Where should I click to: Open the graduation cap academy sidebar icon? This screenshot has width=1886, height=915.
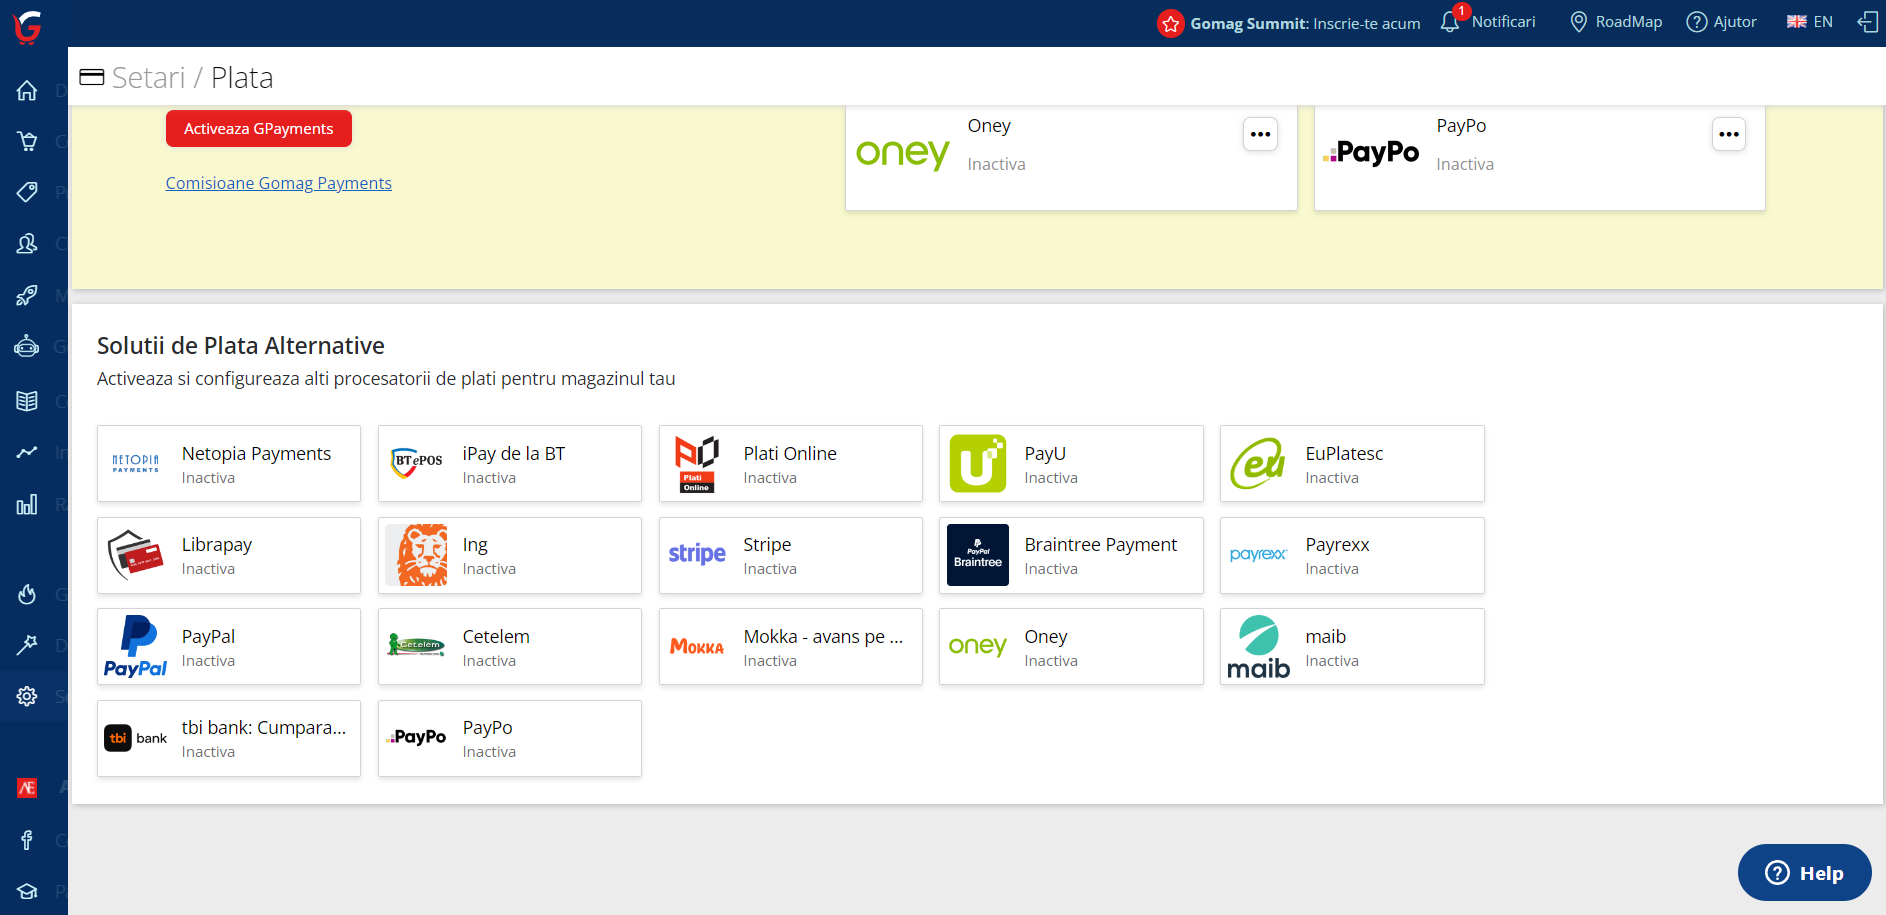27,891
